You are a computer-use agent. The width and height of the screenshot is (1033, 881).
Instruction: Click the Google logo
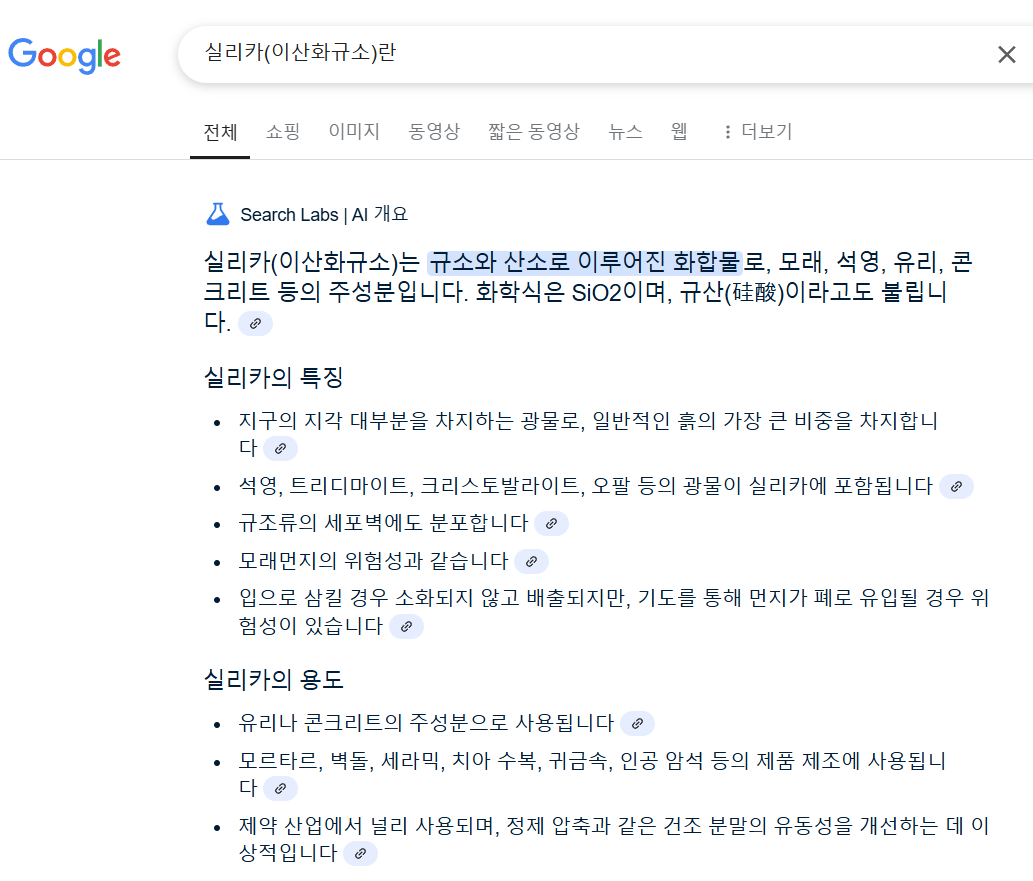64,55
